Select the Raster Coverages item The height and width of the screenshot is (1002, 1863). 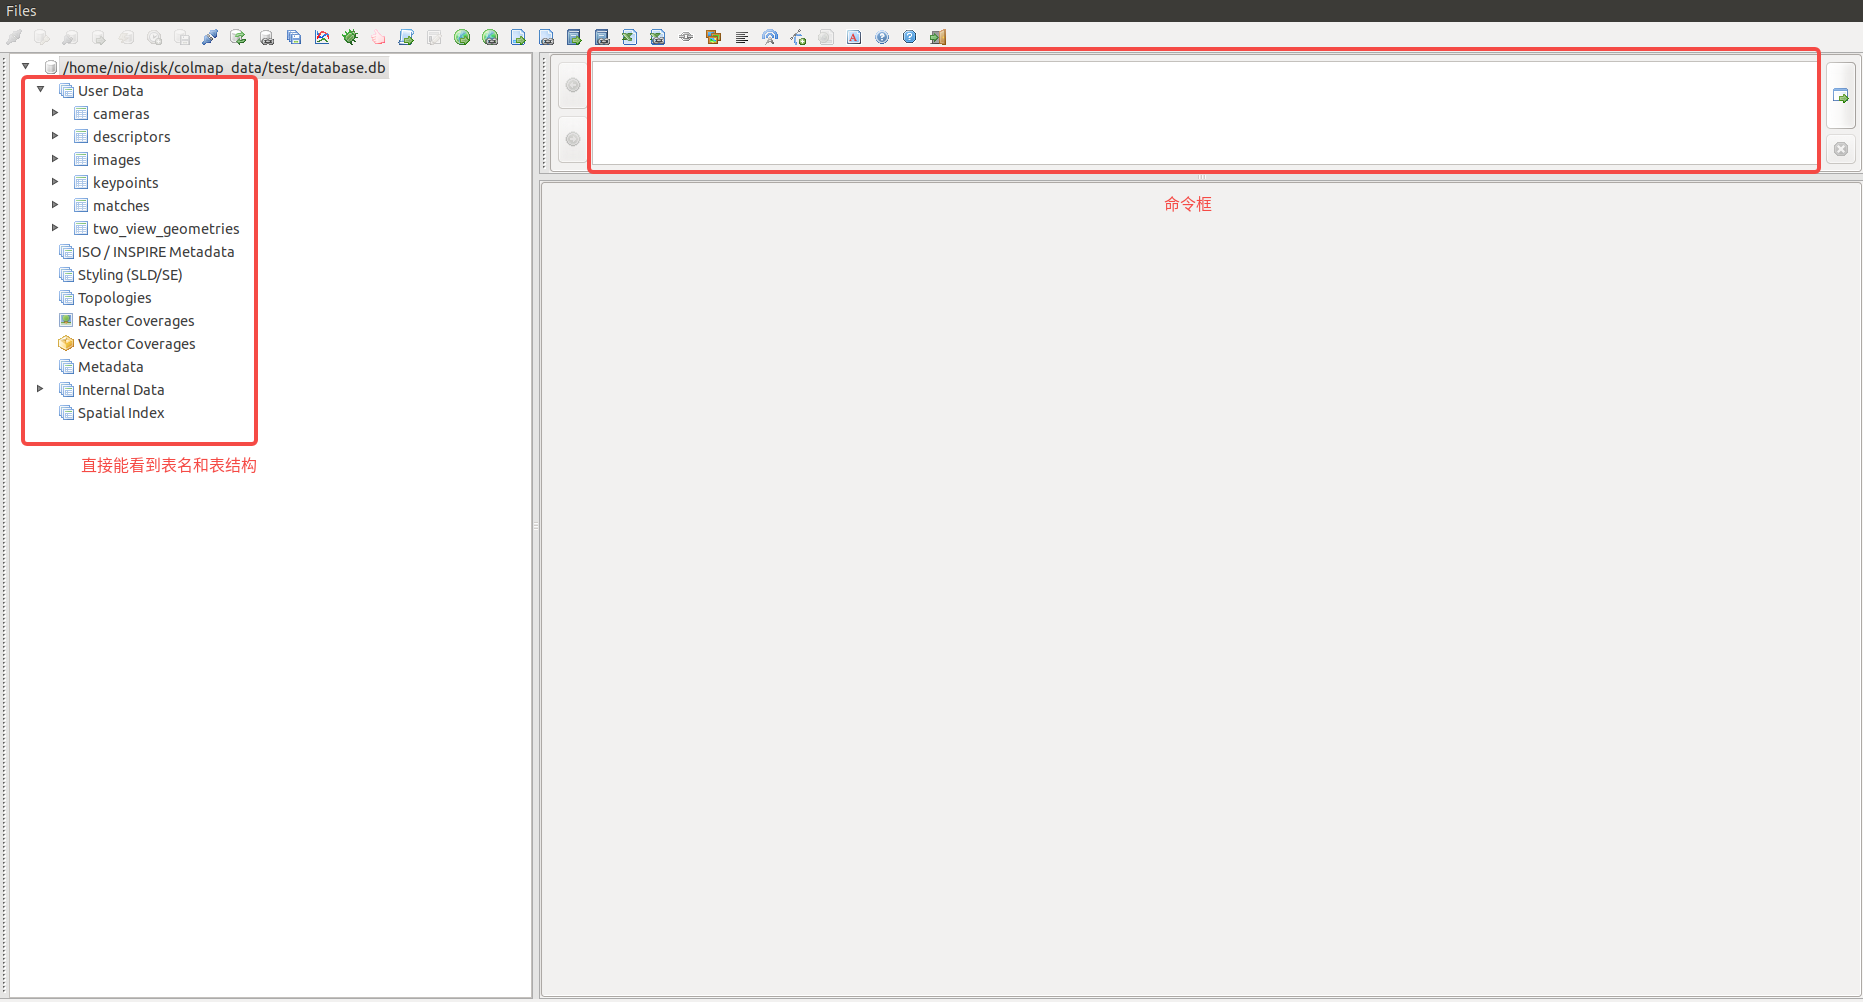(136, 321)
